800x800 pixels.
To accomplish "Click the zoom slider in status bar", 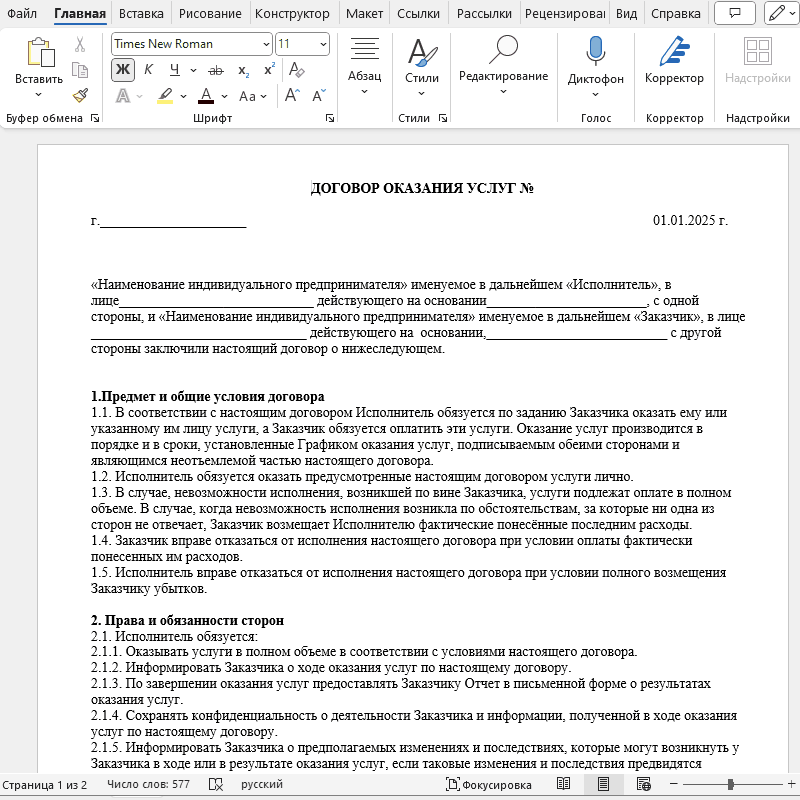I will 731,785.
